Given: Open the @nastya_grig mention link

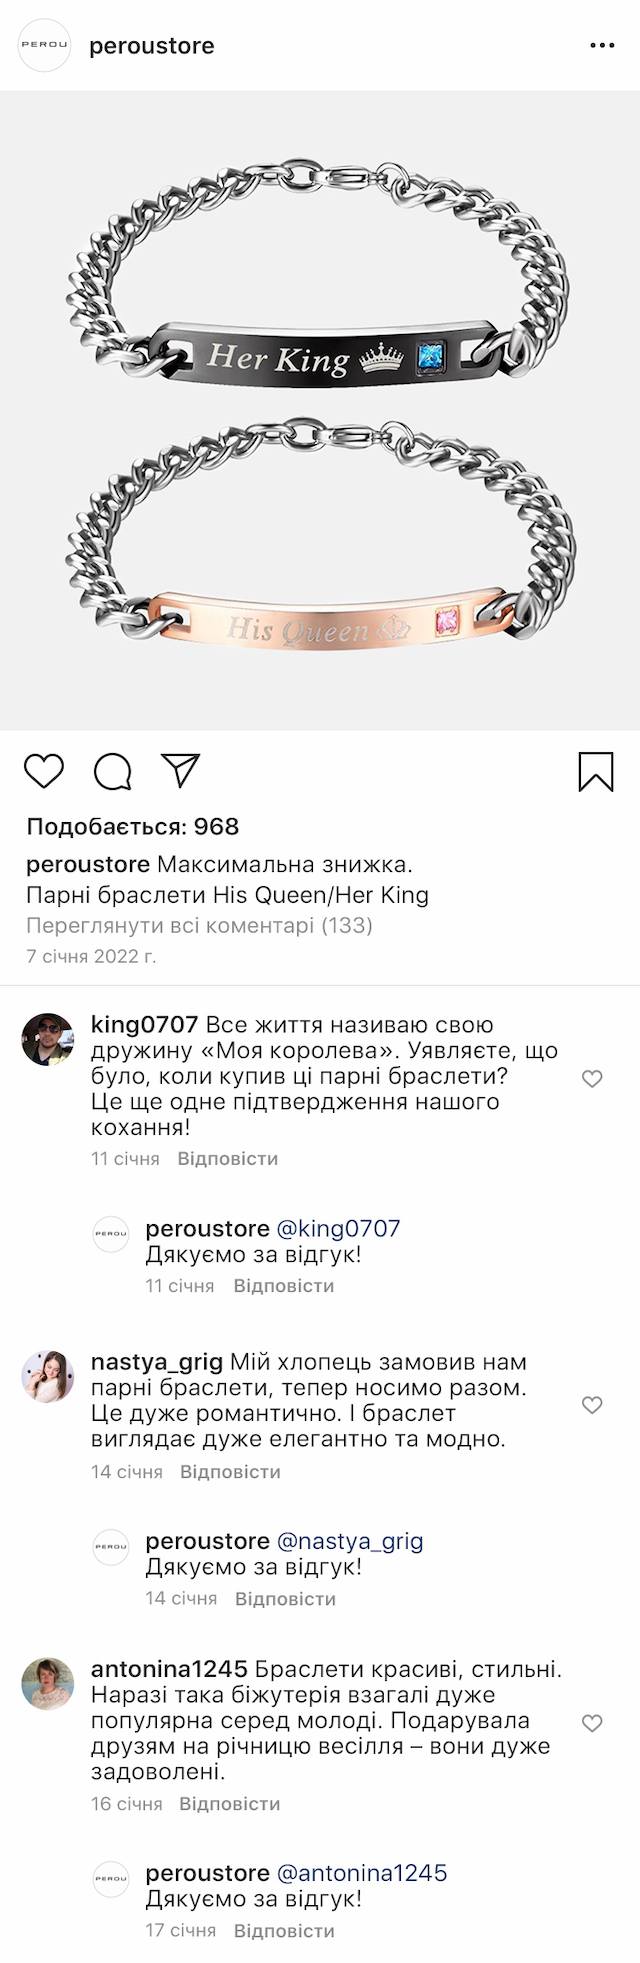Looking at the screenshot, I should 350,1541.
